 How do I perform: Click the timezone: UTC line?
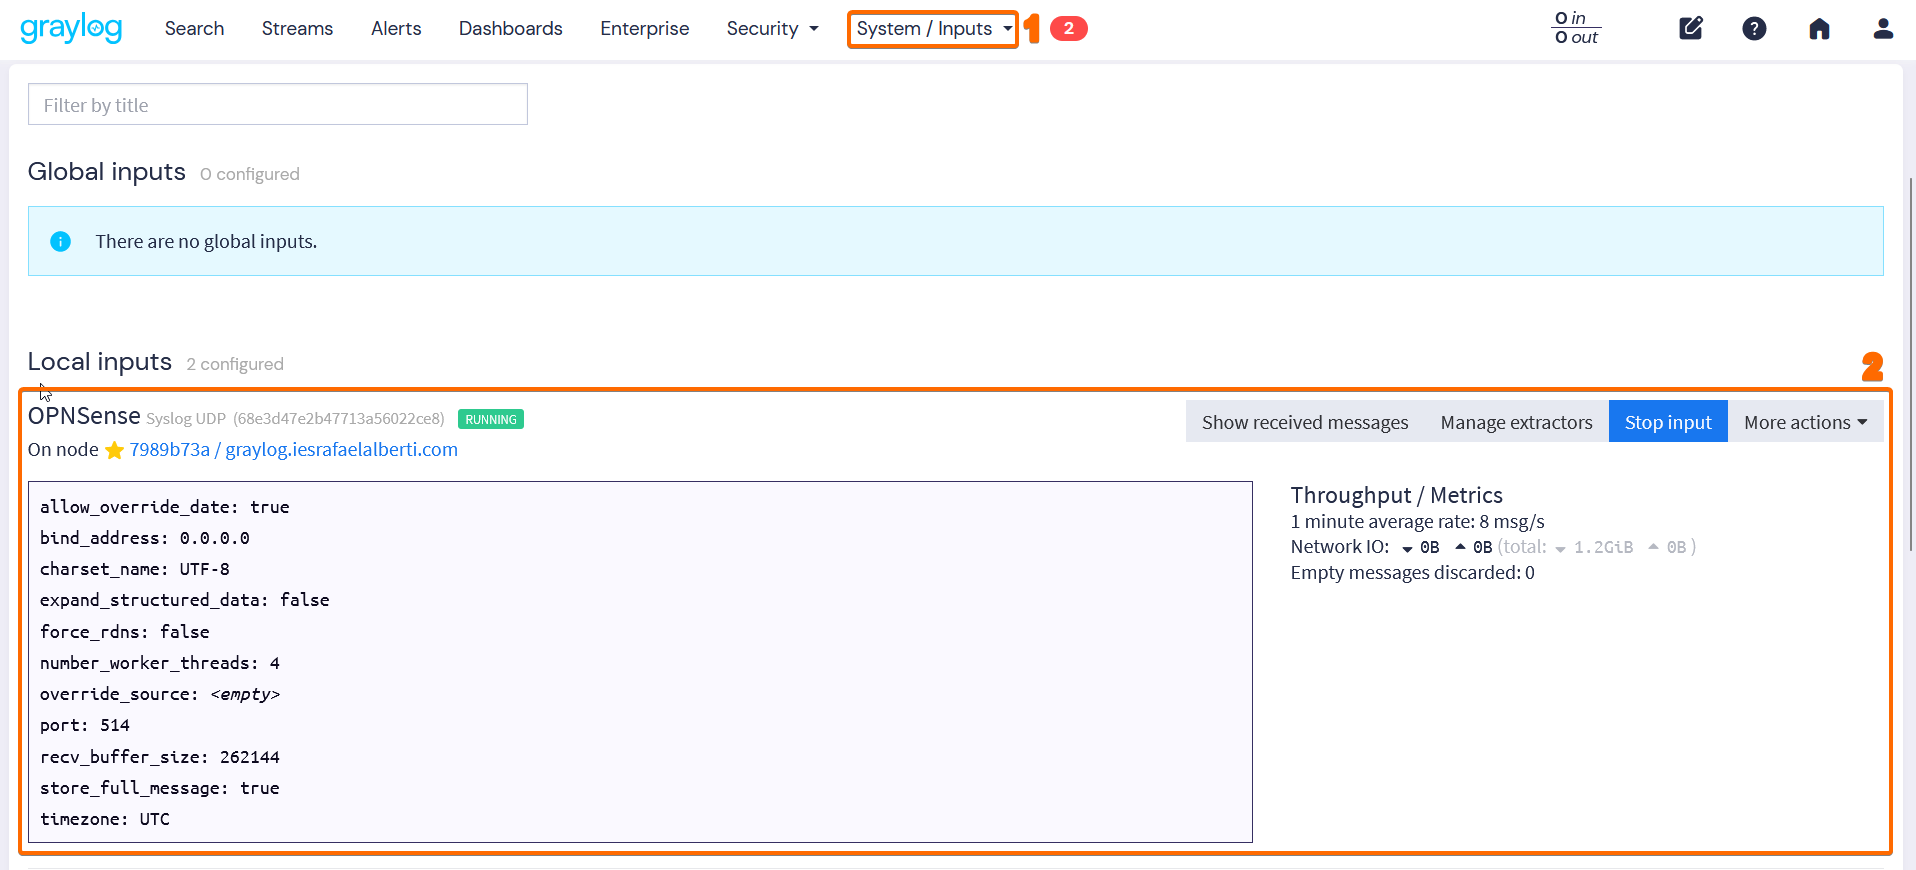click(105, 819)
